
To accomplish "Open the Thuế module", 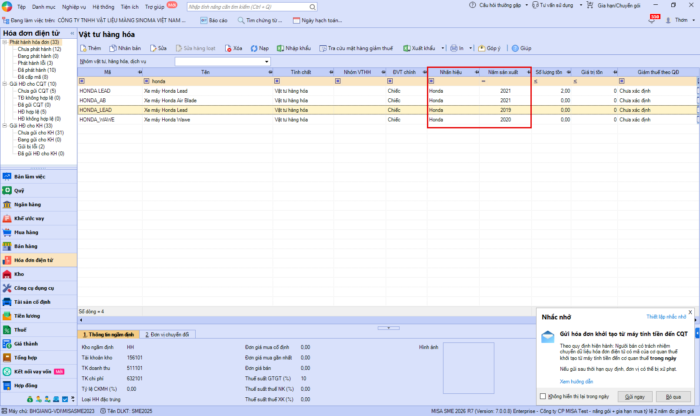I will click(39, 329).
